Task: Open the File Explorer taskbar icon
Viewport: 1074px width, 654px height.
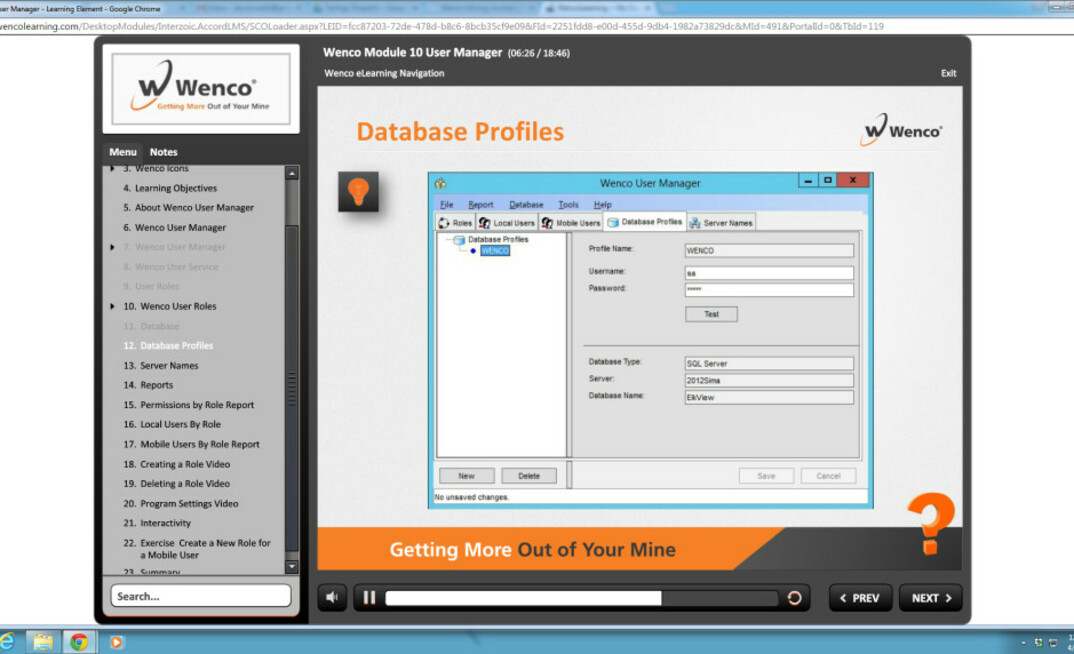Action: pyautogui.click(x=43, y=642)
